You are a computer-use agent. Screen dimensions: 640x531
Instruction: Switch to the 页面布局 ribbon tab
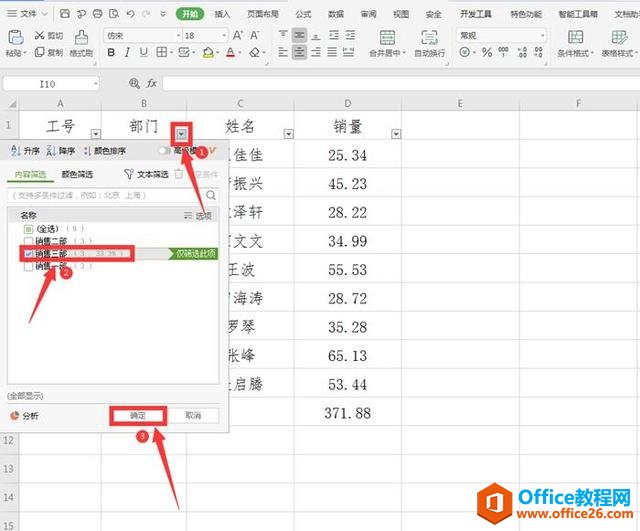tap(263, 14)
